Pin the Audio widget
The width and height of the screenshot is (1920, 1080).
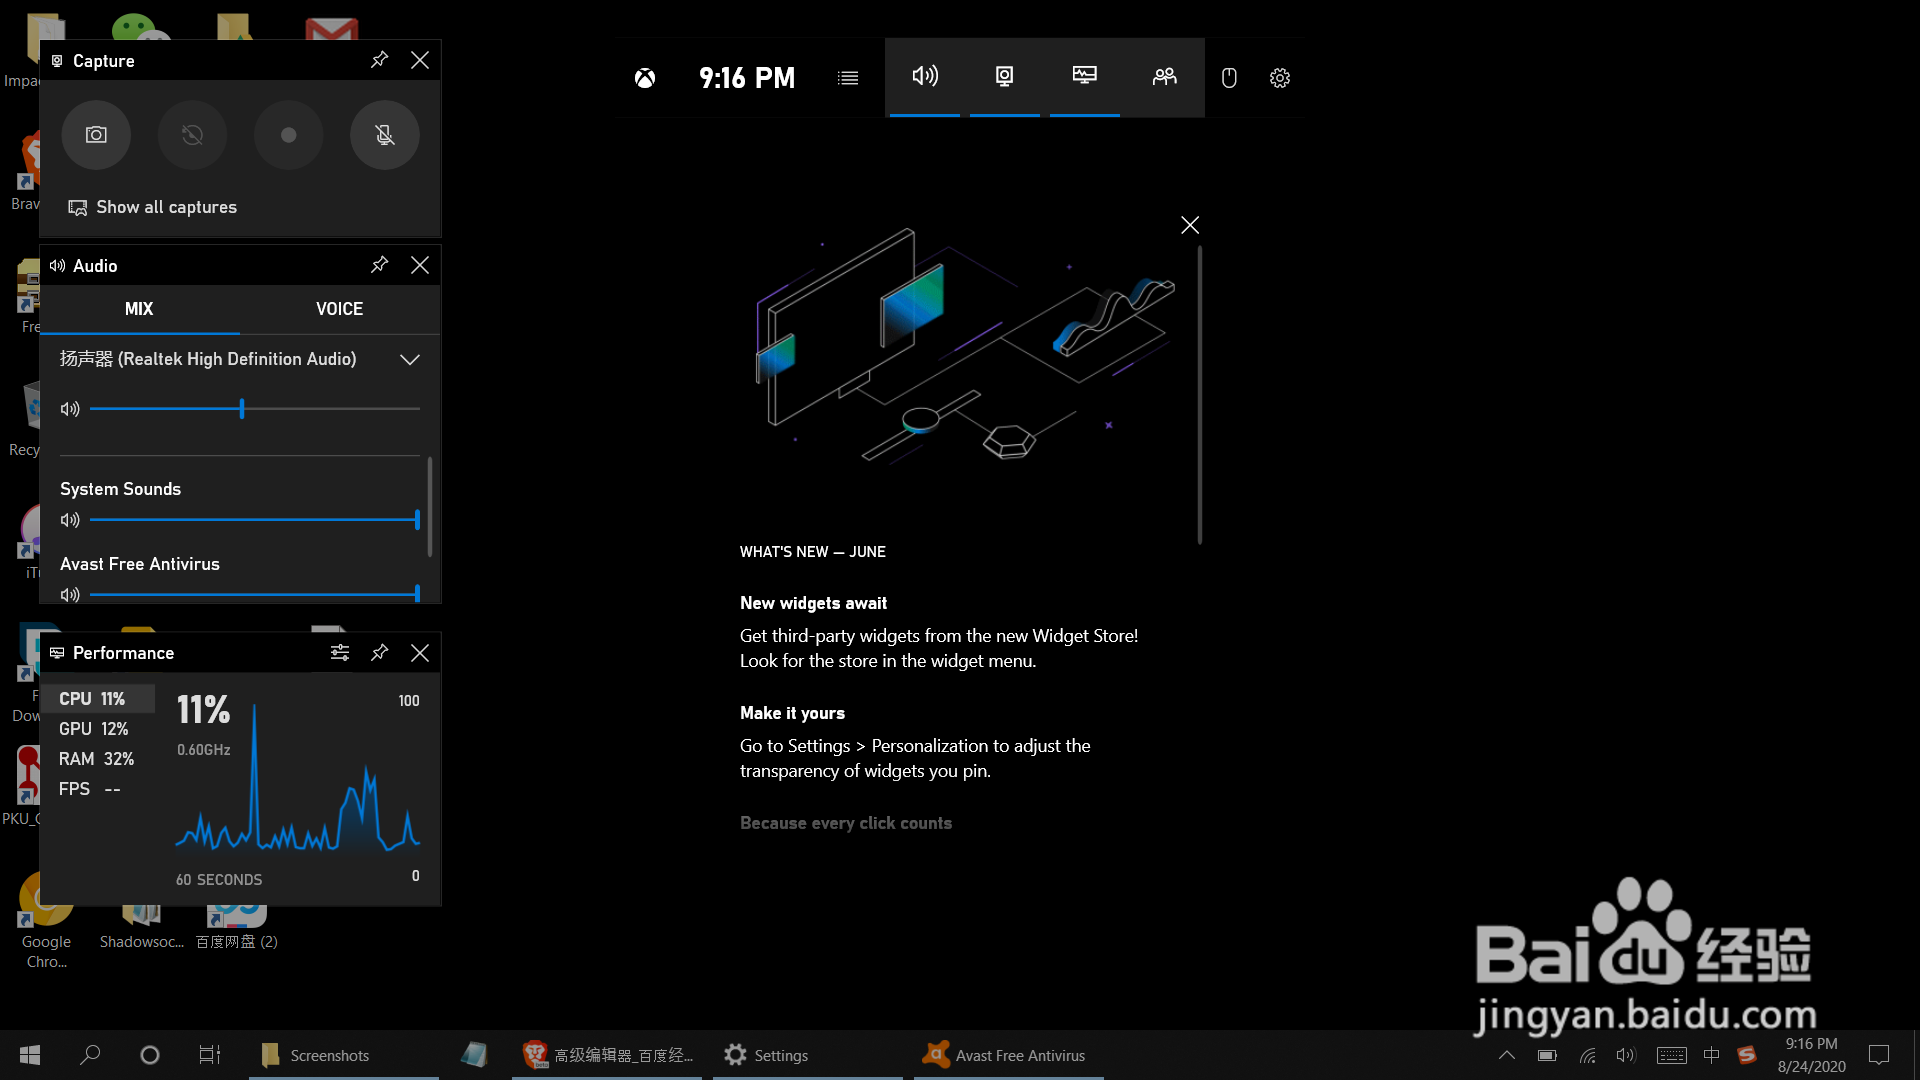(379, 265)
